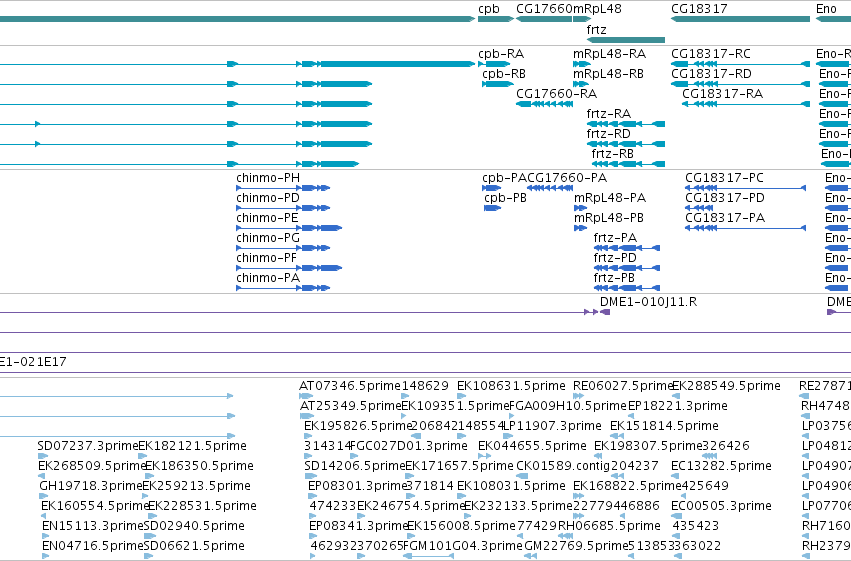Select the cpb-PB coding feature
Viewport: 851px width, 561px height.
(492, 208)
